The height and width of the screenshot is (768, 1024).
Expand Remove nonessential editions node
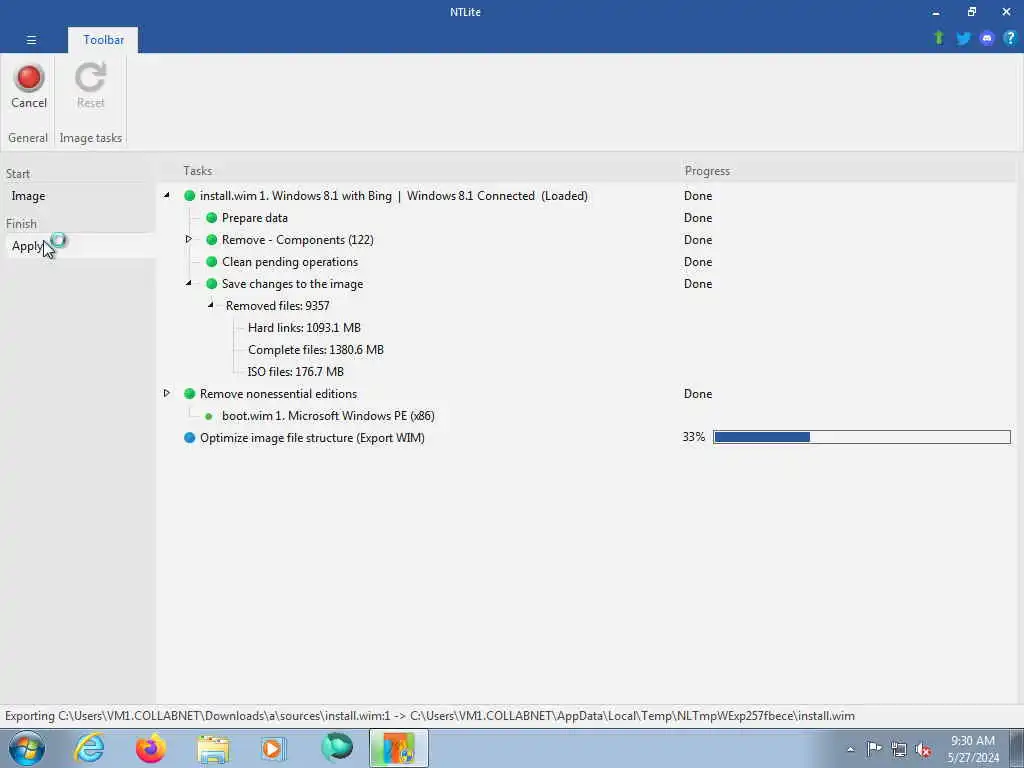(167, 393)
